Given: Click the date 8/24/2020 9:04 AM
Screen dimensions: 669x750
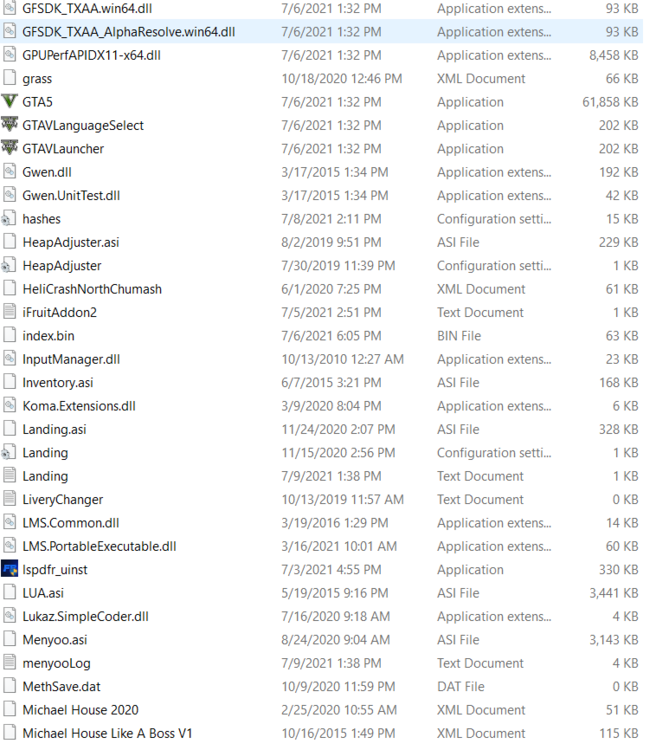Looking at the screenshot, I should click(336, 640).
